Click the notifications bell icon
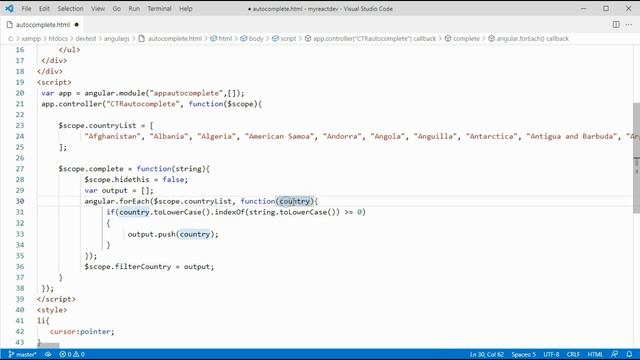The width and height of the screenshot is (640, 360). pyautogui.click(x=629, y=354)
